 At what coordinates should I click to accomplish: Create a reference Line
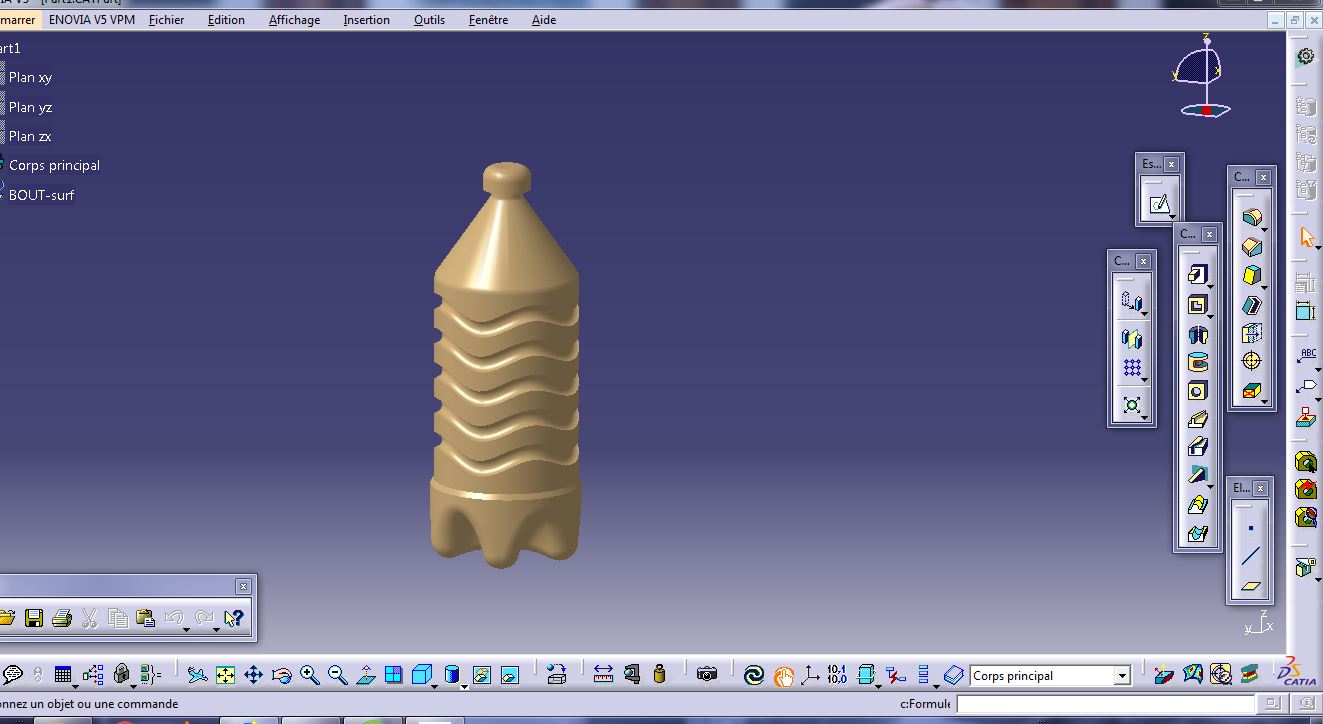[x=1251, y=557]
